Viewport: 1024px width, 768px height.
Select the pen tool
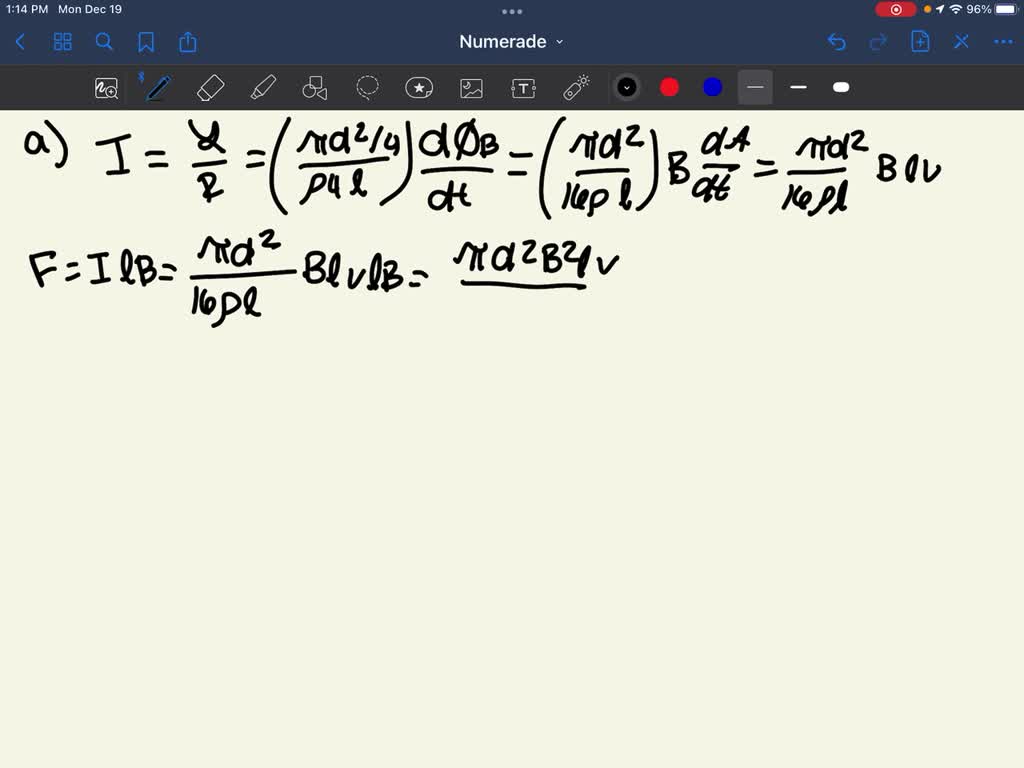pyautogui.click(x=157, y=88)
